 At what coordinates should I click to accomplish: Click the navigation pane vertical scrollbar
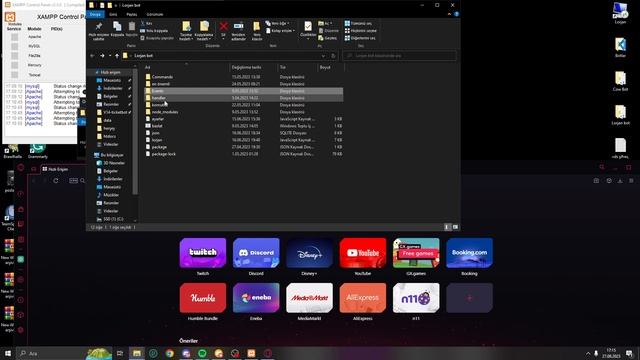135,131
